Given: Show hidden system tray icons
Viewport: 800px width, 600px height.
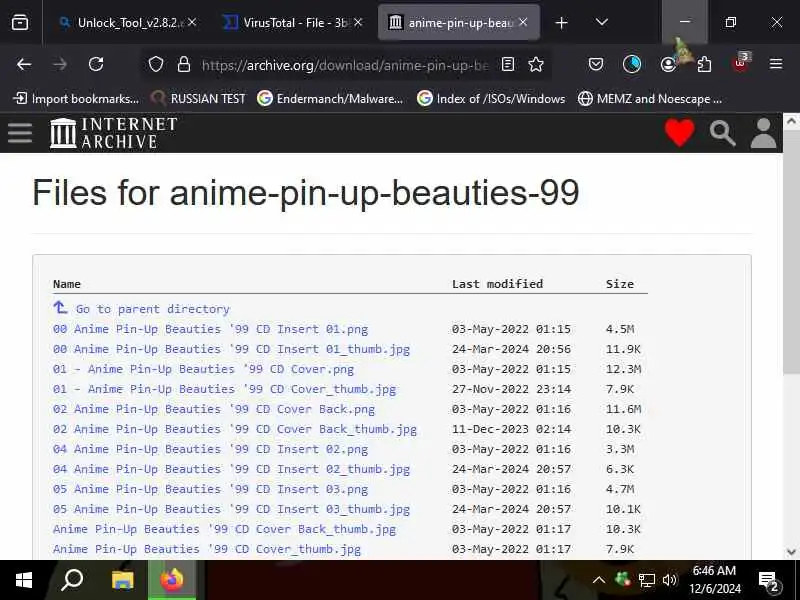Looking at the screenshot, I should [598, 580].
